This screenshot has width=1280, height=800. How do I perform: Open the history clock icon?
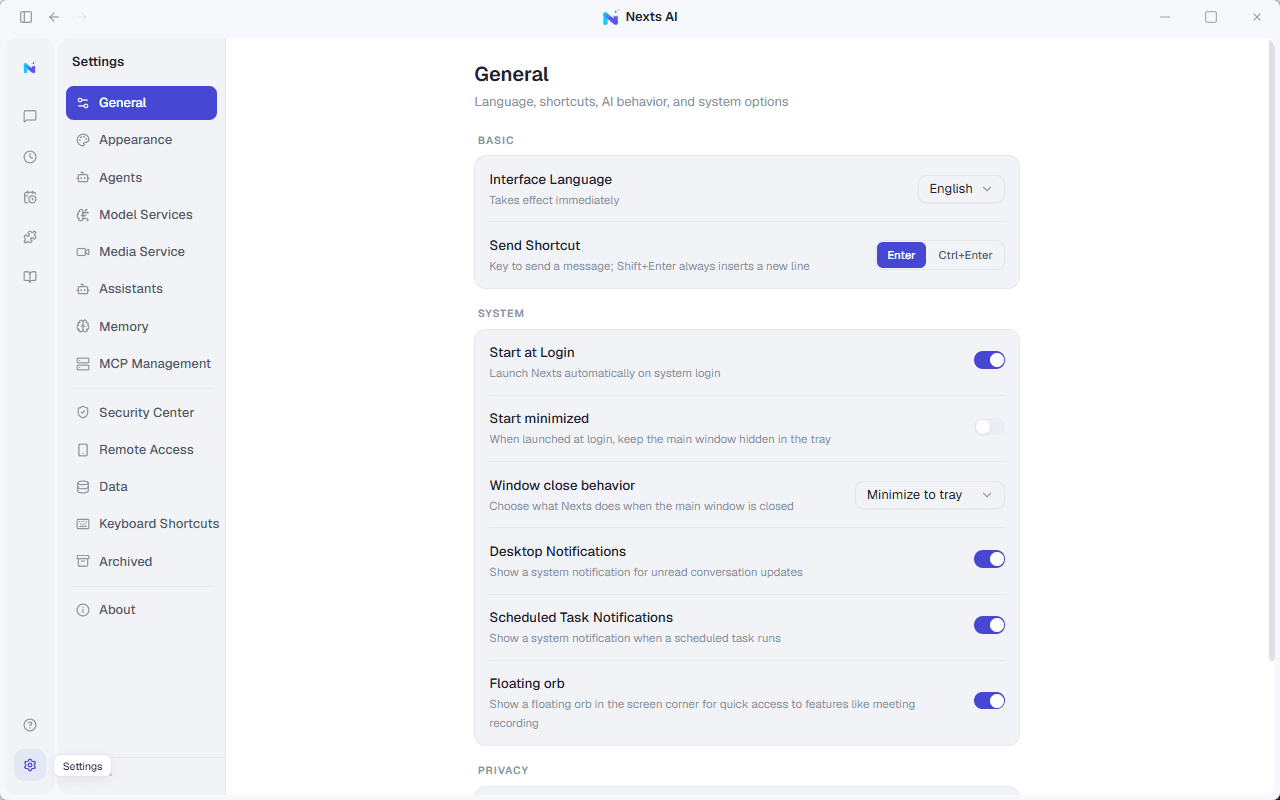click(30, 157)
